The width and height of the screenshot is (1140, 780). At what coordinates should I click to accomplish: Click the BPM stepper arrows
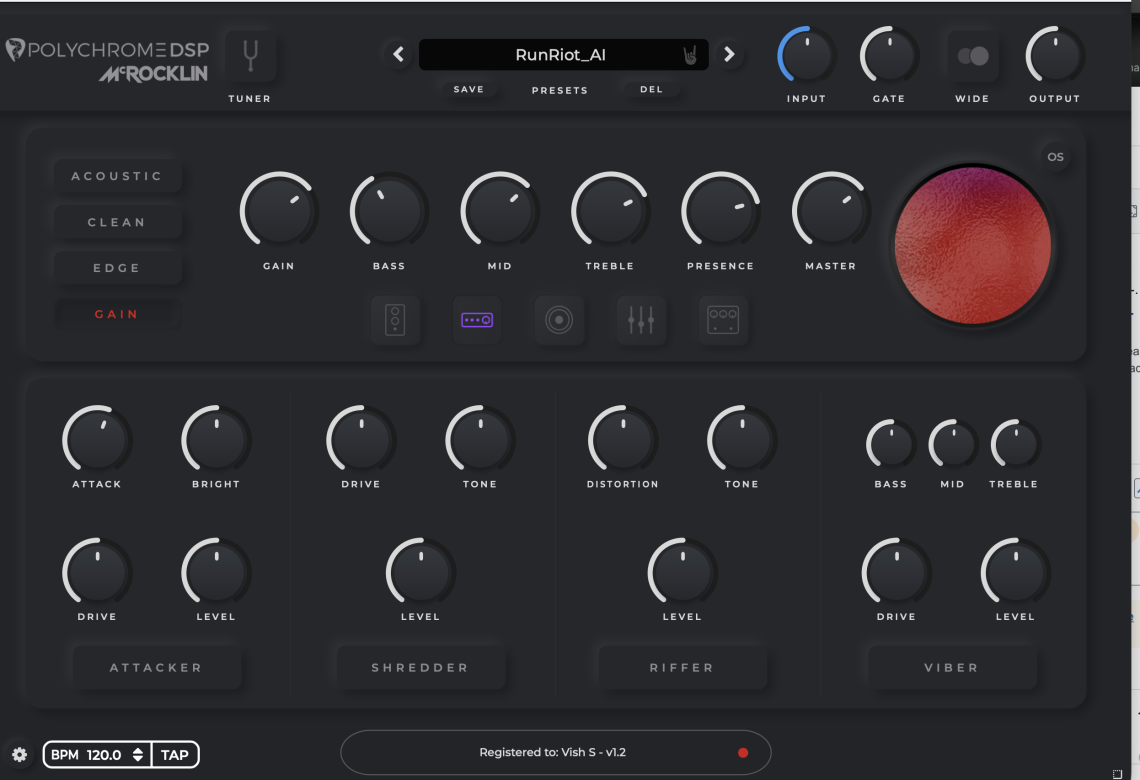click(x=137, y=755)
